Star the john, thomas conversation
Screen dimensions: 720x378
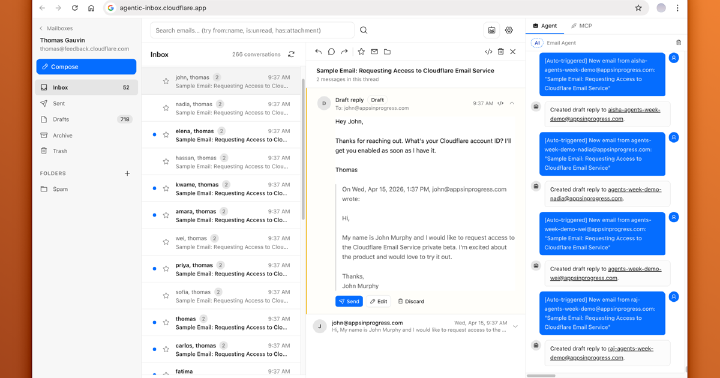click(166, 81)
